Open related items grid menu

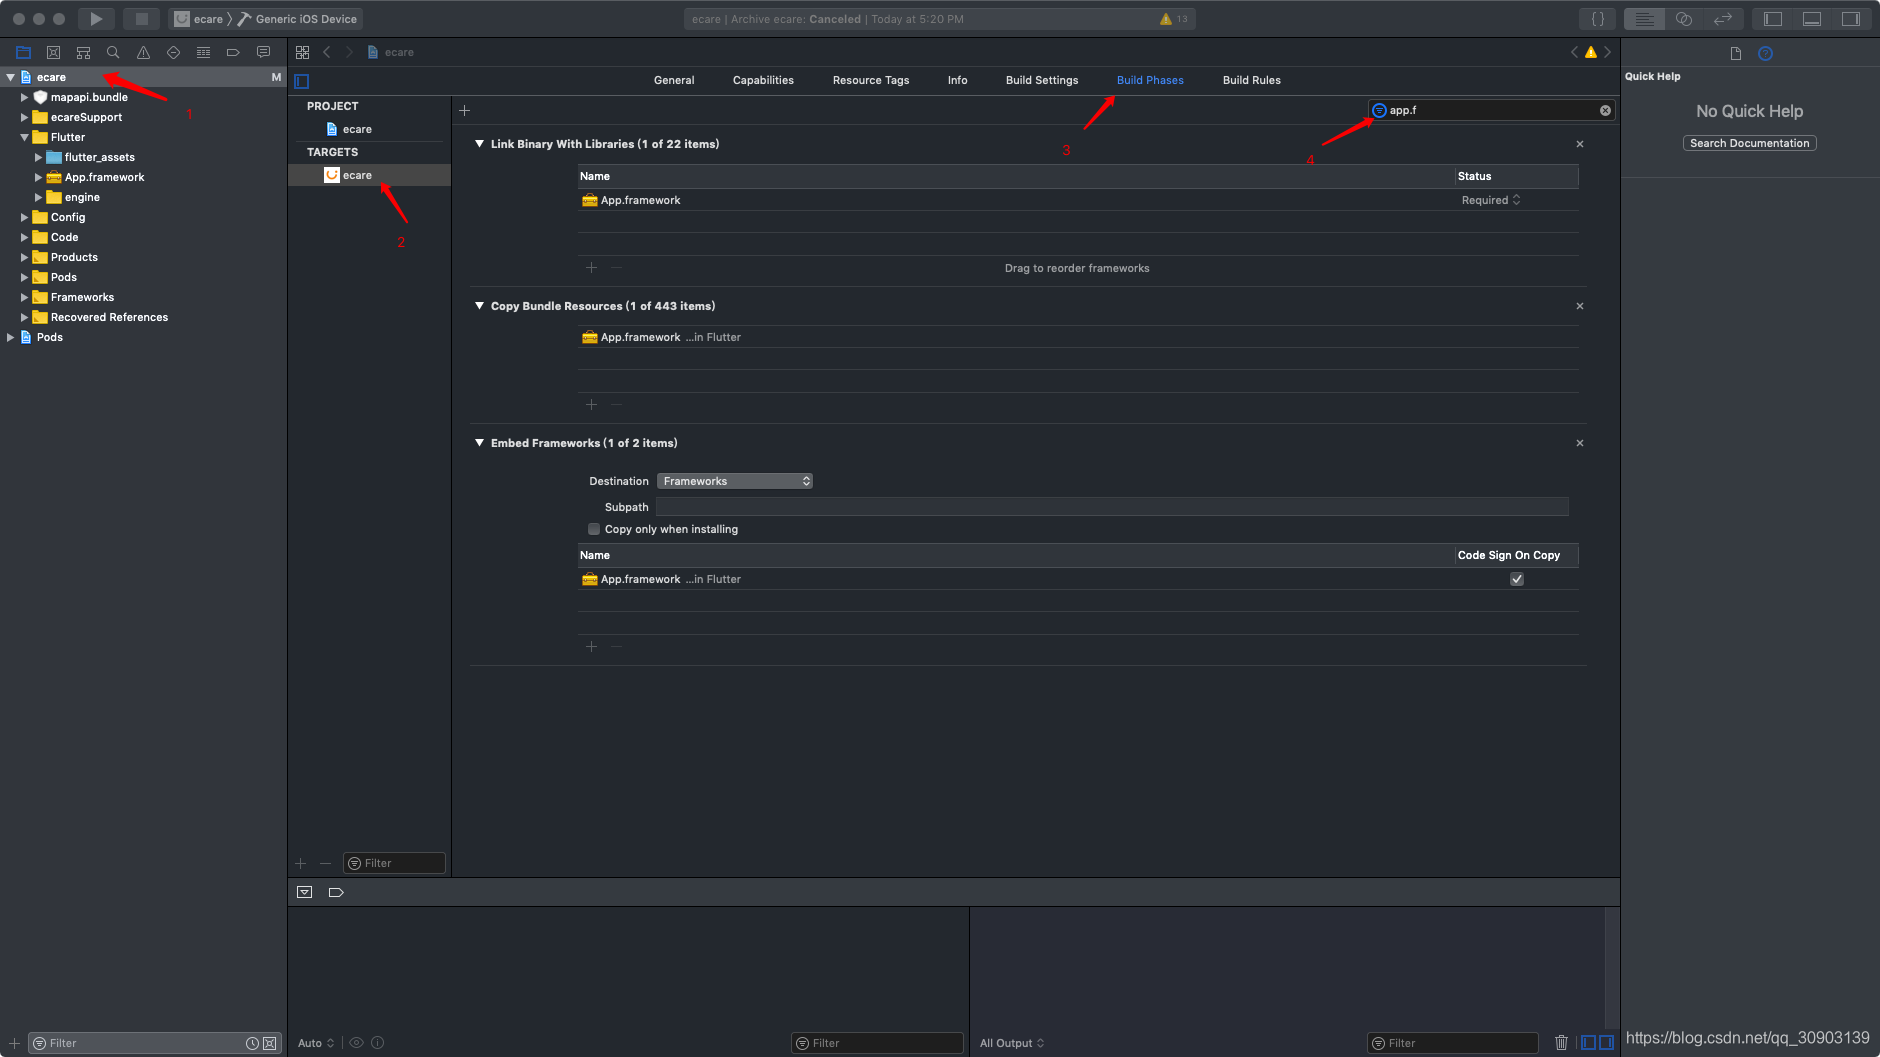pos(302,52)
